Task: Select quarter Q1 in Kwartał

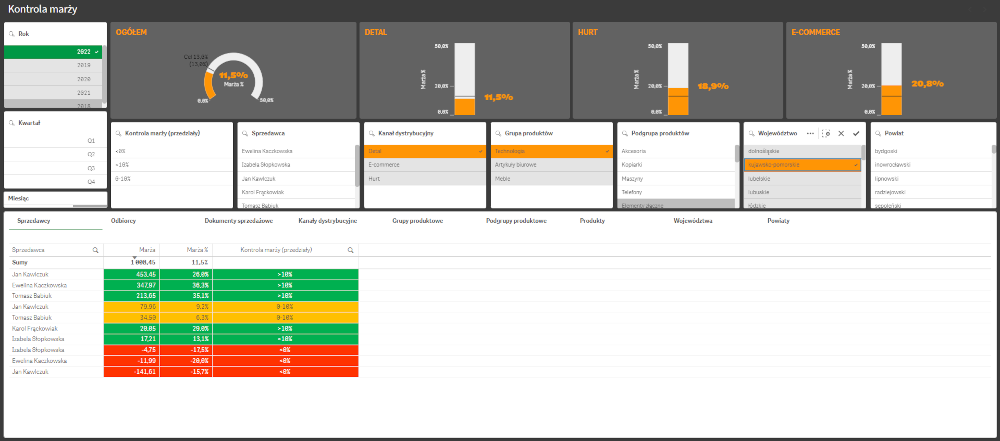Action: coord(55,141)
